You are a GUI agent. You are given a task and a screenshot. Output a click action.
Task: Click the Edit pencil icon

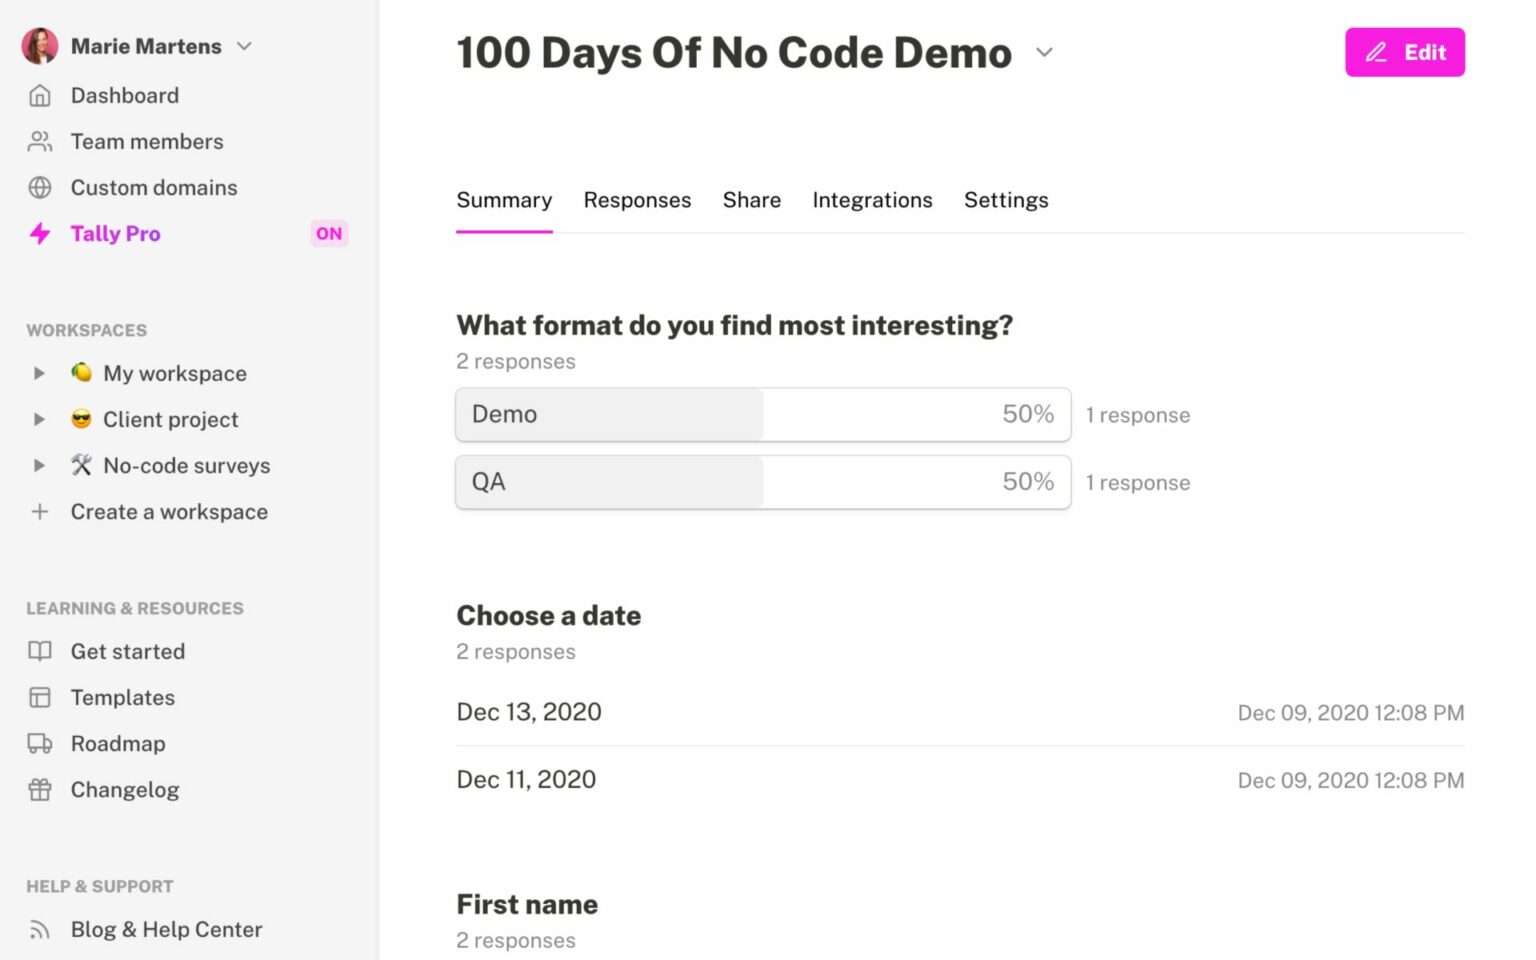click(1377, 52)
